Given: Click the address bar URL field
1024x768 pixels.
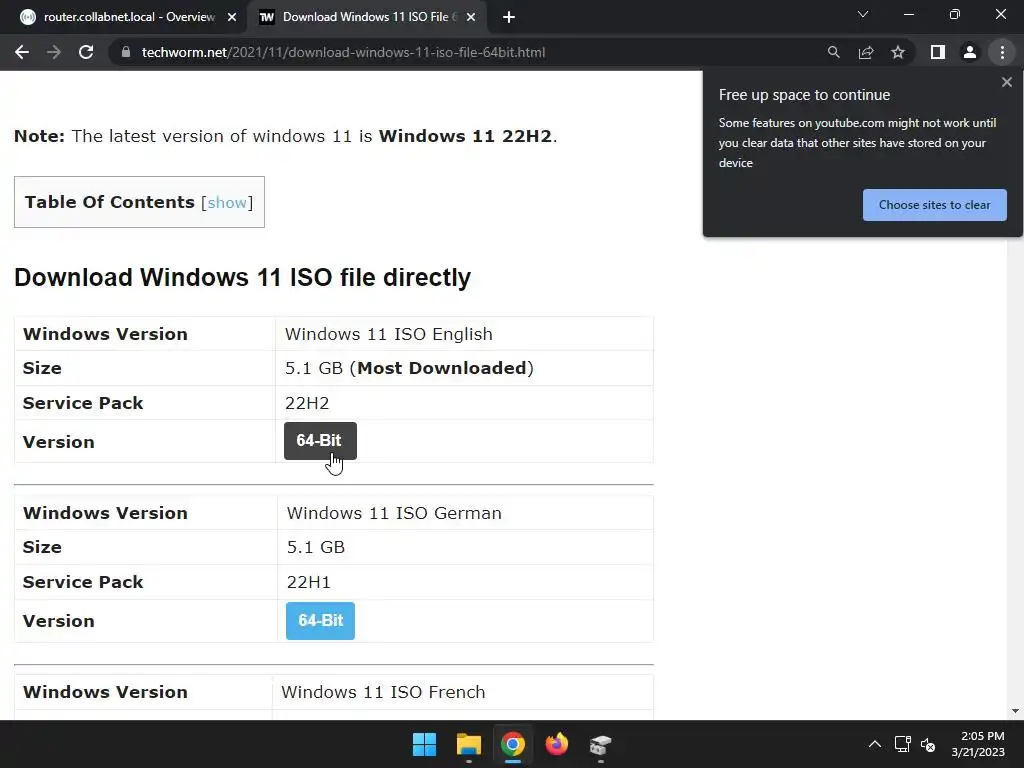Looking at the screenshot, I should point(343,52).
